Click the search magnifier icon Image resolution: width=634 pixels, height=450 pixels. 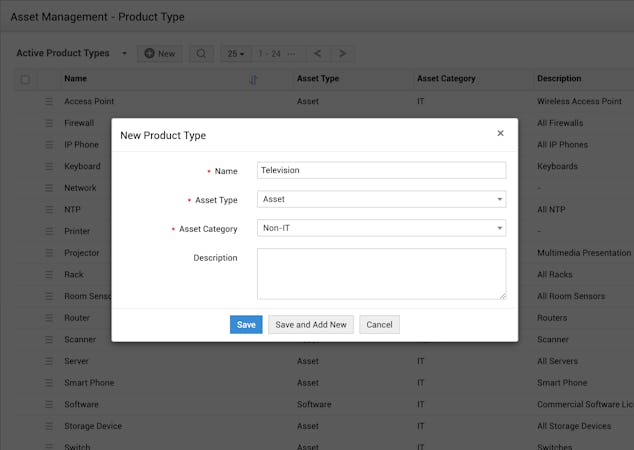[x=200, y=53]
